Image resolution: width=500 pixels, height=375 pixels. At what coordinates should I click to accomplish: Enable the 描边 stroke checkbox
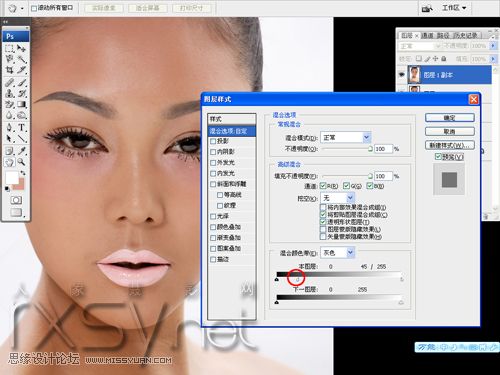pyautogui.click(x=213, y=259)
